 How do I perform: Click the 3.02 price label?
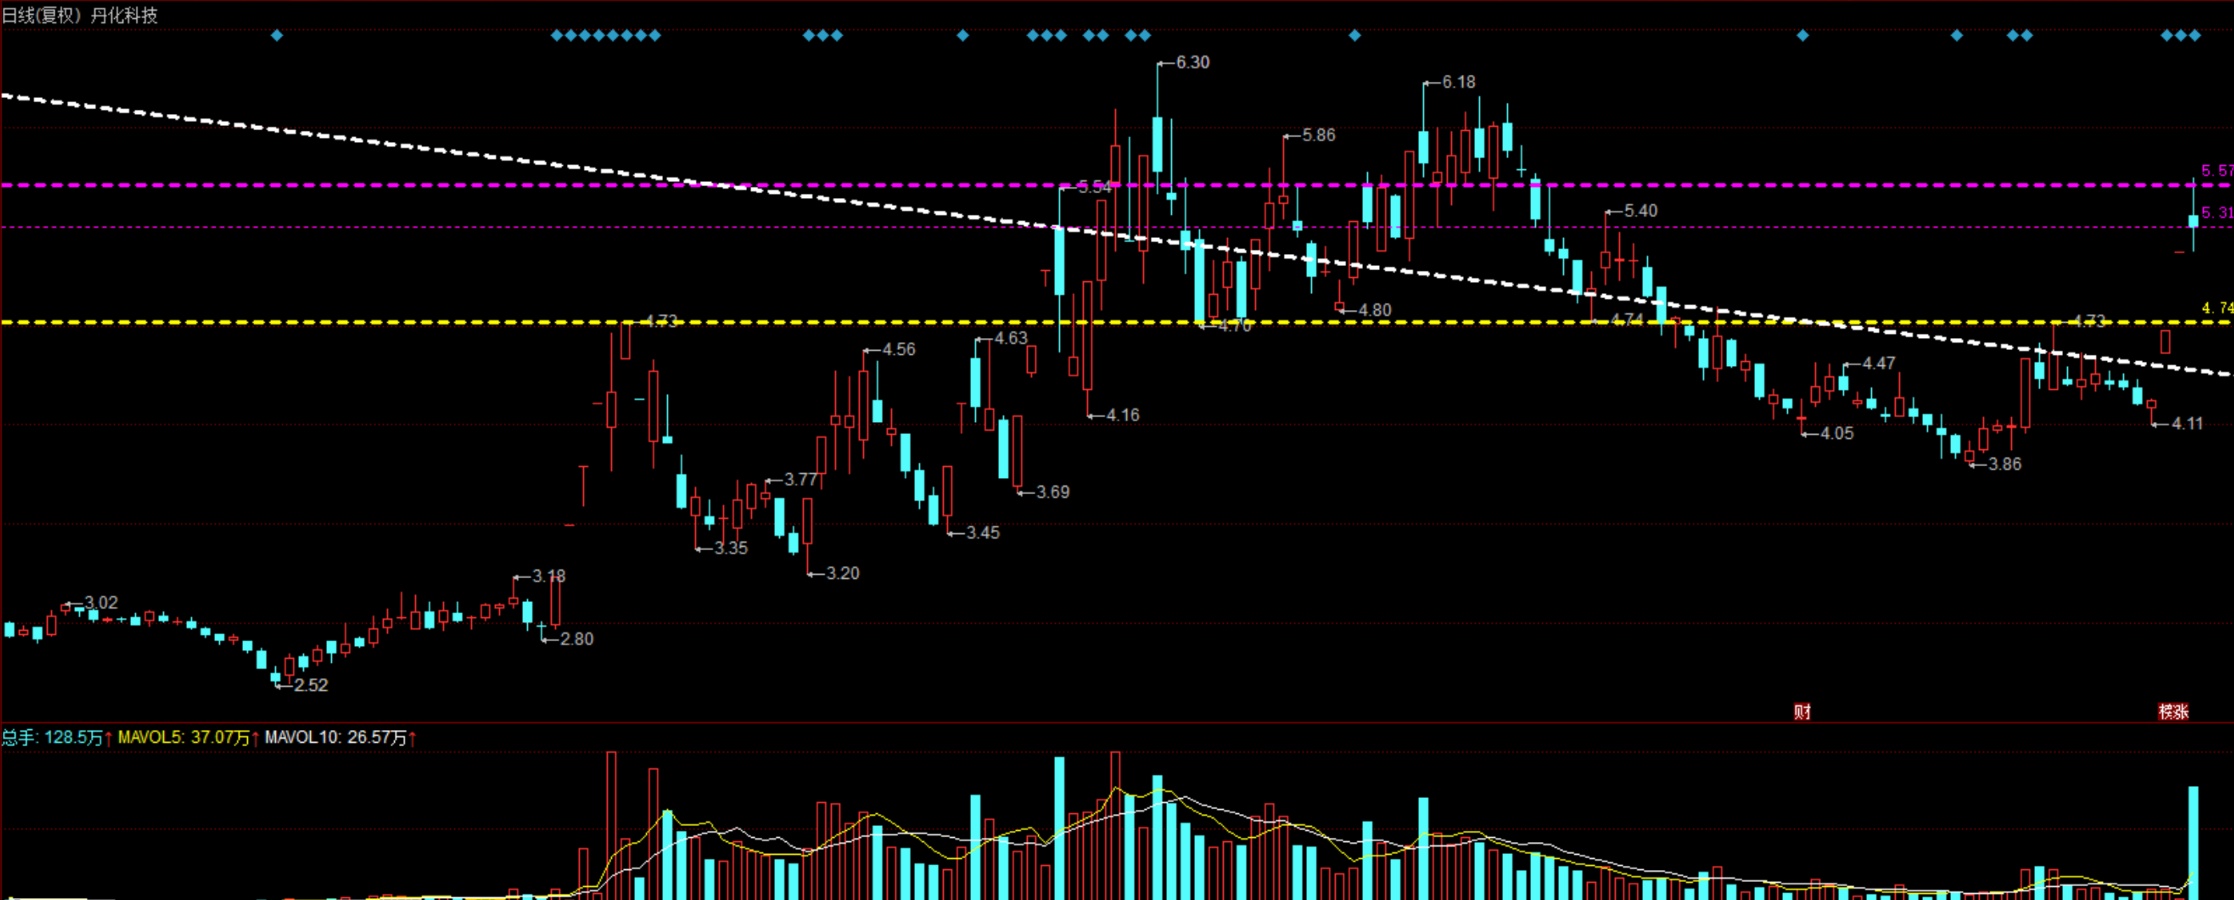click(100, 603)
